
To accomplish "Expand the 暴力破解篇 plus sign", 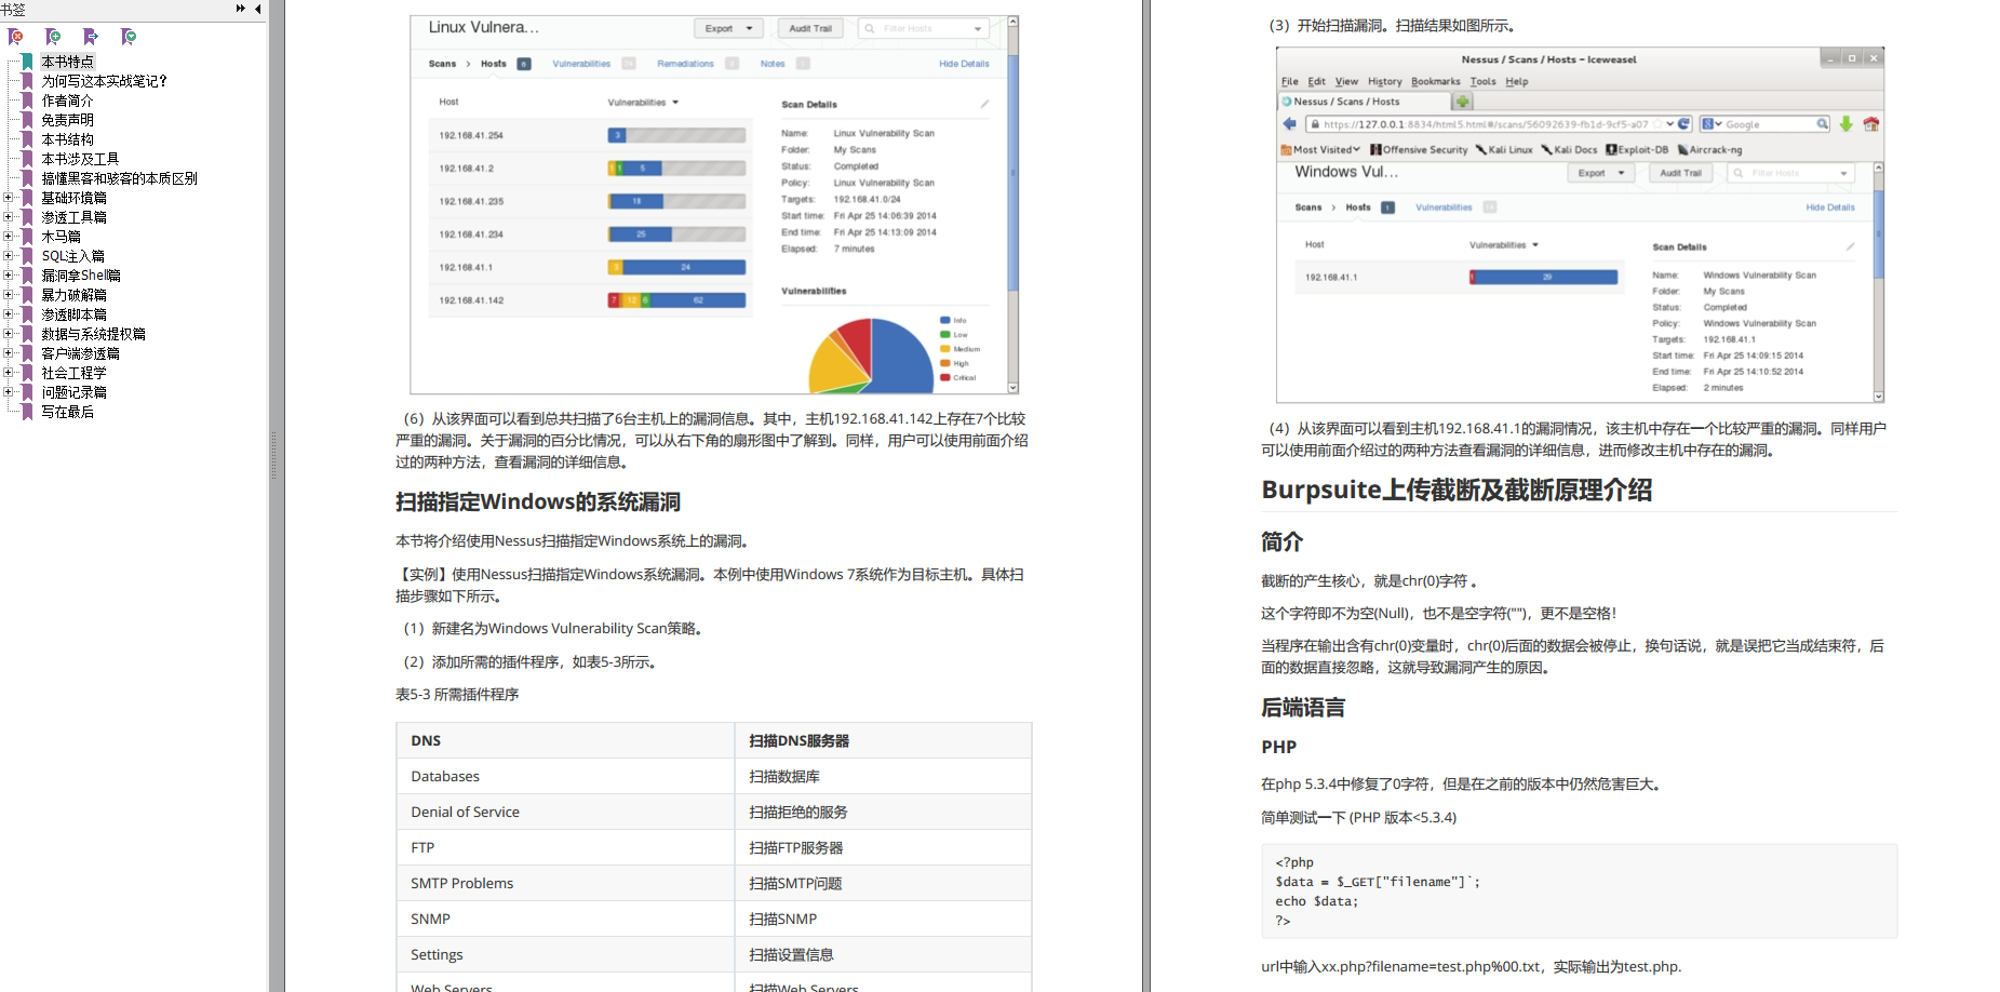I will (x=8, y=295).
